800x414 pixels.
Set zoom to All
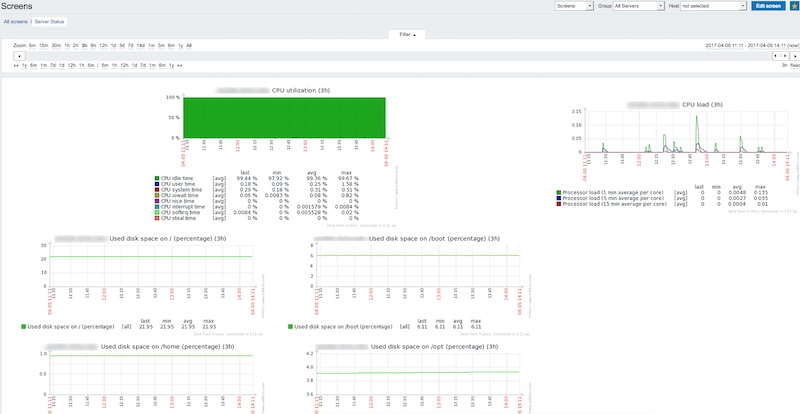click(x=189, y=45)
